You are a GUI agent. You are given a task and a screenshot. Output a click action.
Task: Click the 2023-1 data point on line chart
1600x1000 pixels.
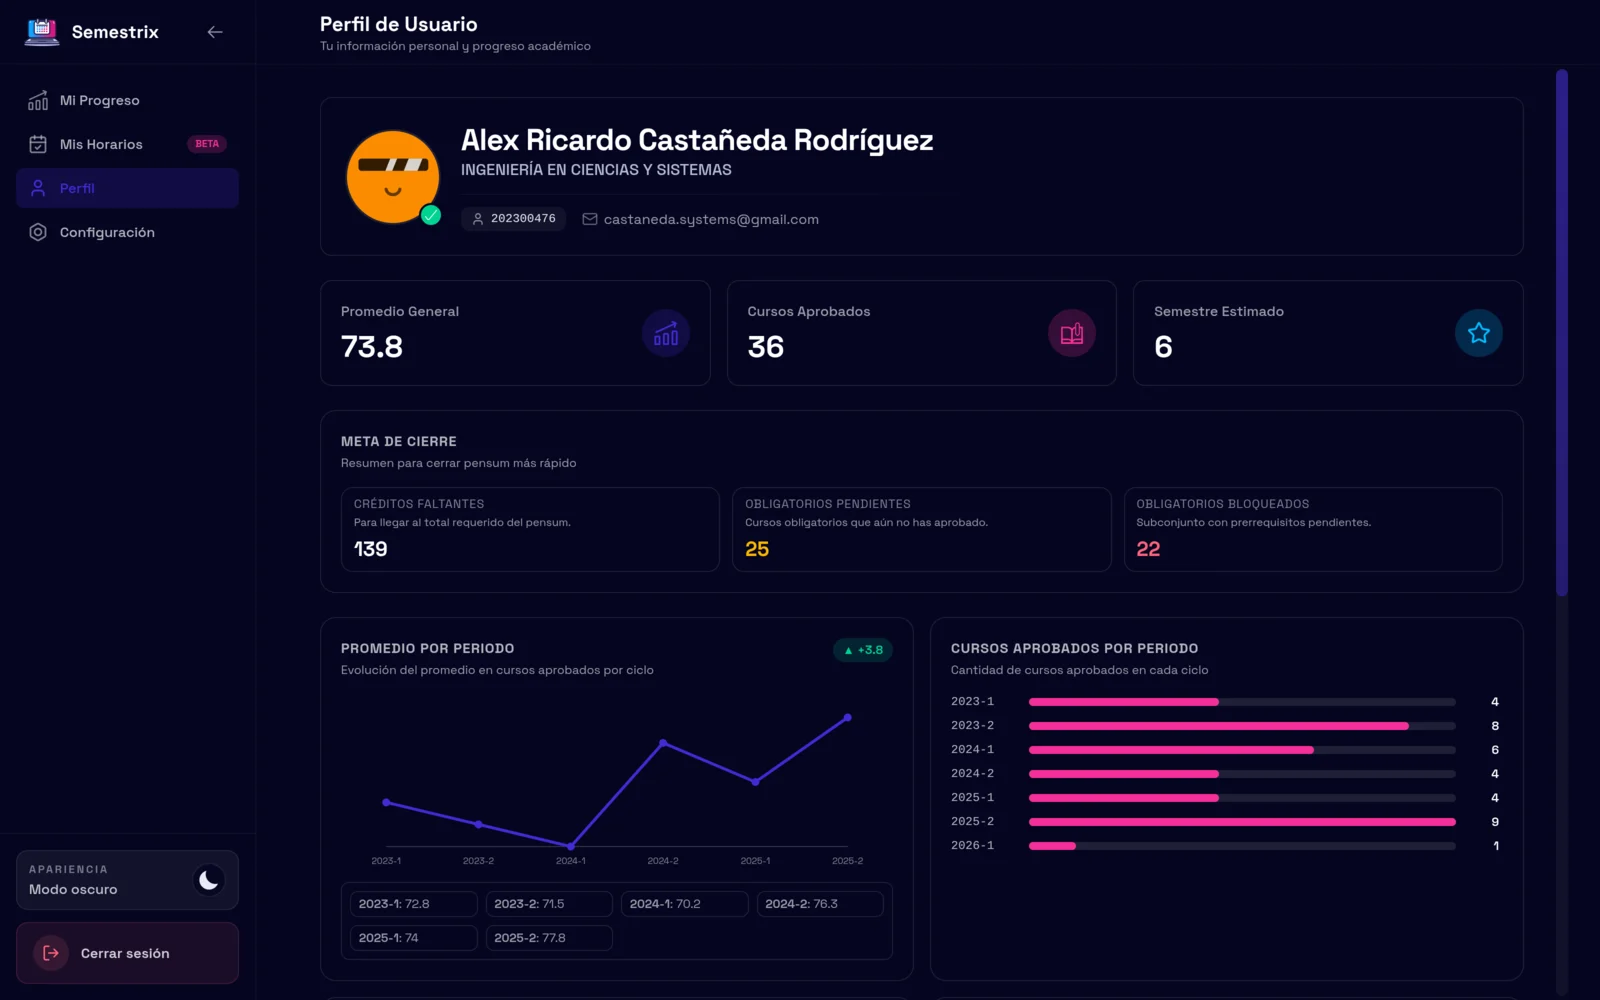[x=386, y=802]
